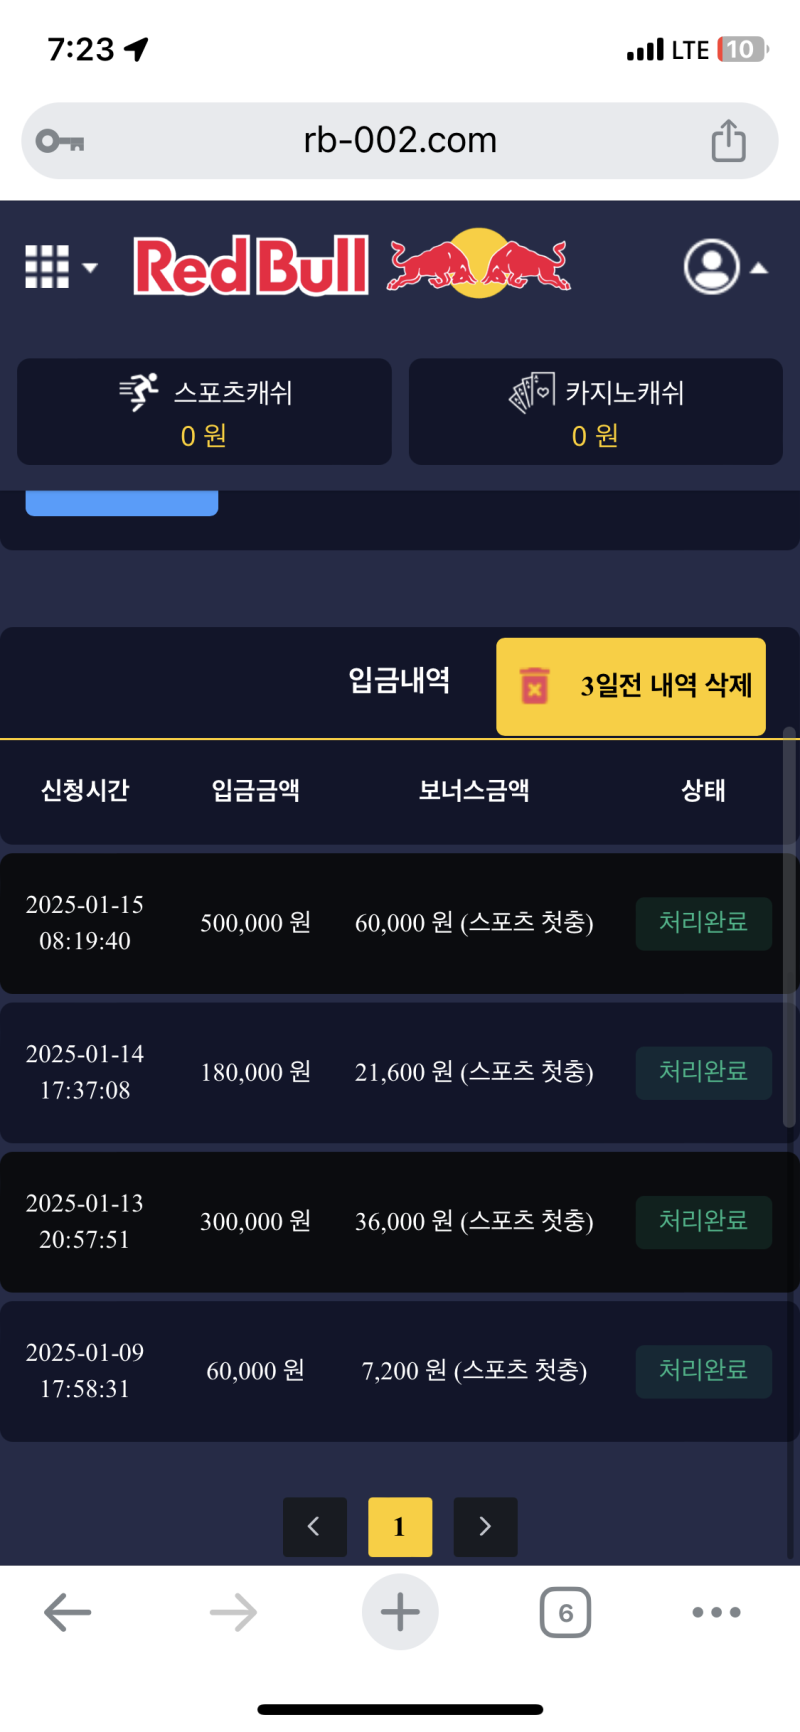The height and width of the screenshot is (1732, 800).
Task: Open the 카지노캐쉬 balance panel
Action: (595, 412)
